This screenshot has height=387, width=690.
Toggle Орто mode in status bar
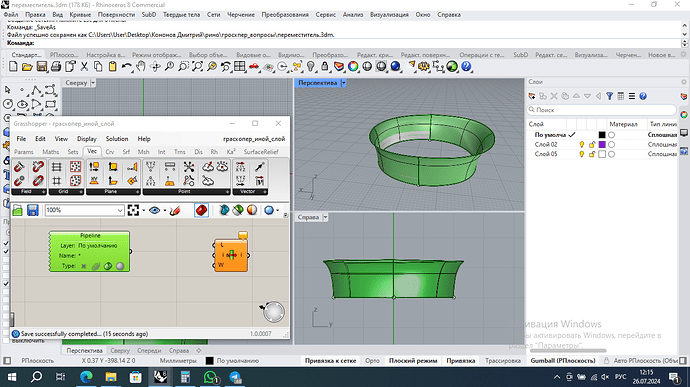[372, 361]
